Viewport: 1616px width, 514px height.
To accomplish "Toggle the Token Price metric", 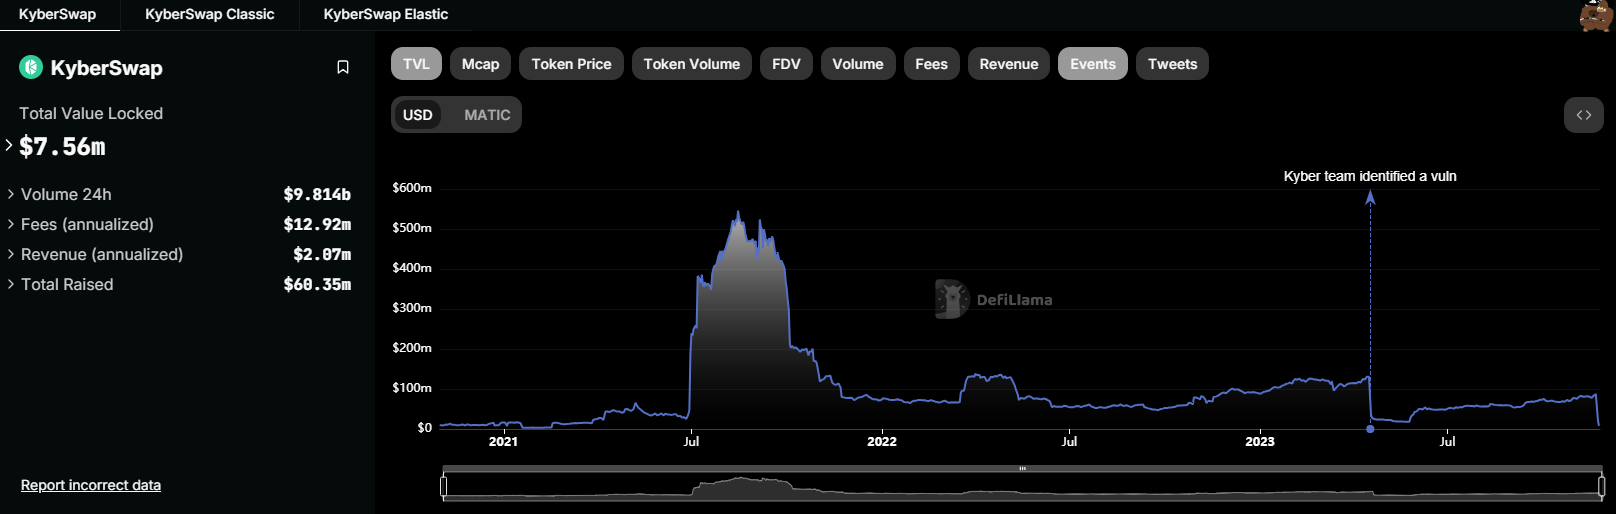I will click(571, 64).
